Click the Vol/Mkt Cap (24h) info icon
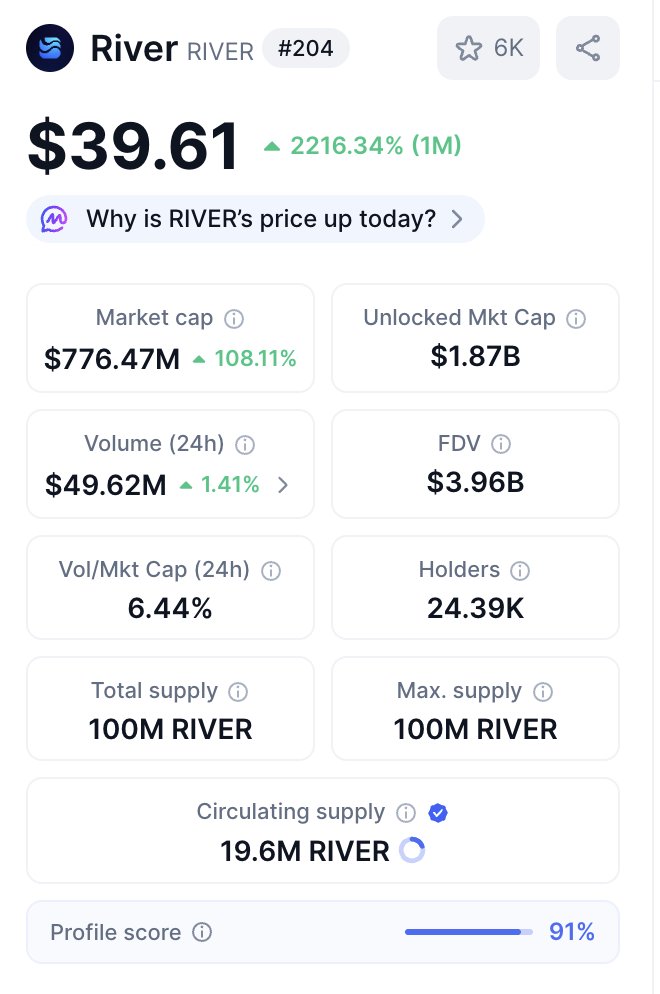The image size is (660, 994). [271, 571]
